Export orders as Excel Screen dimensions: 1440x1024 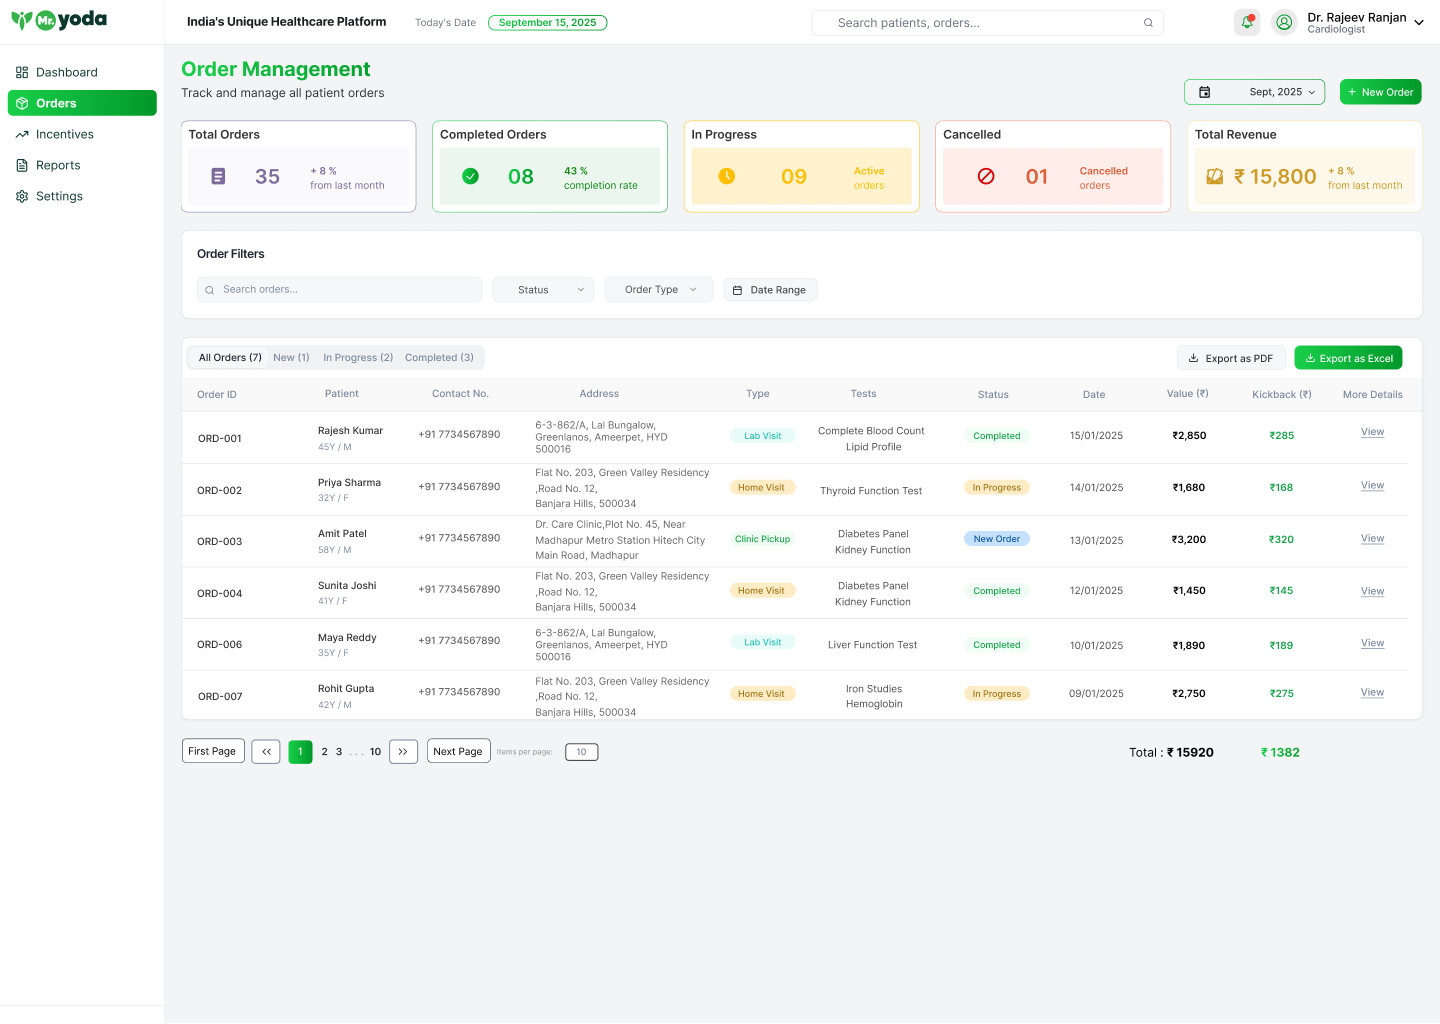[x=1348, y=358]
